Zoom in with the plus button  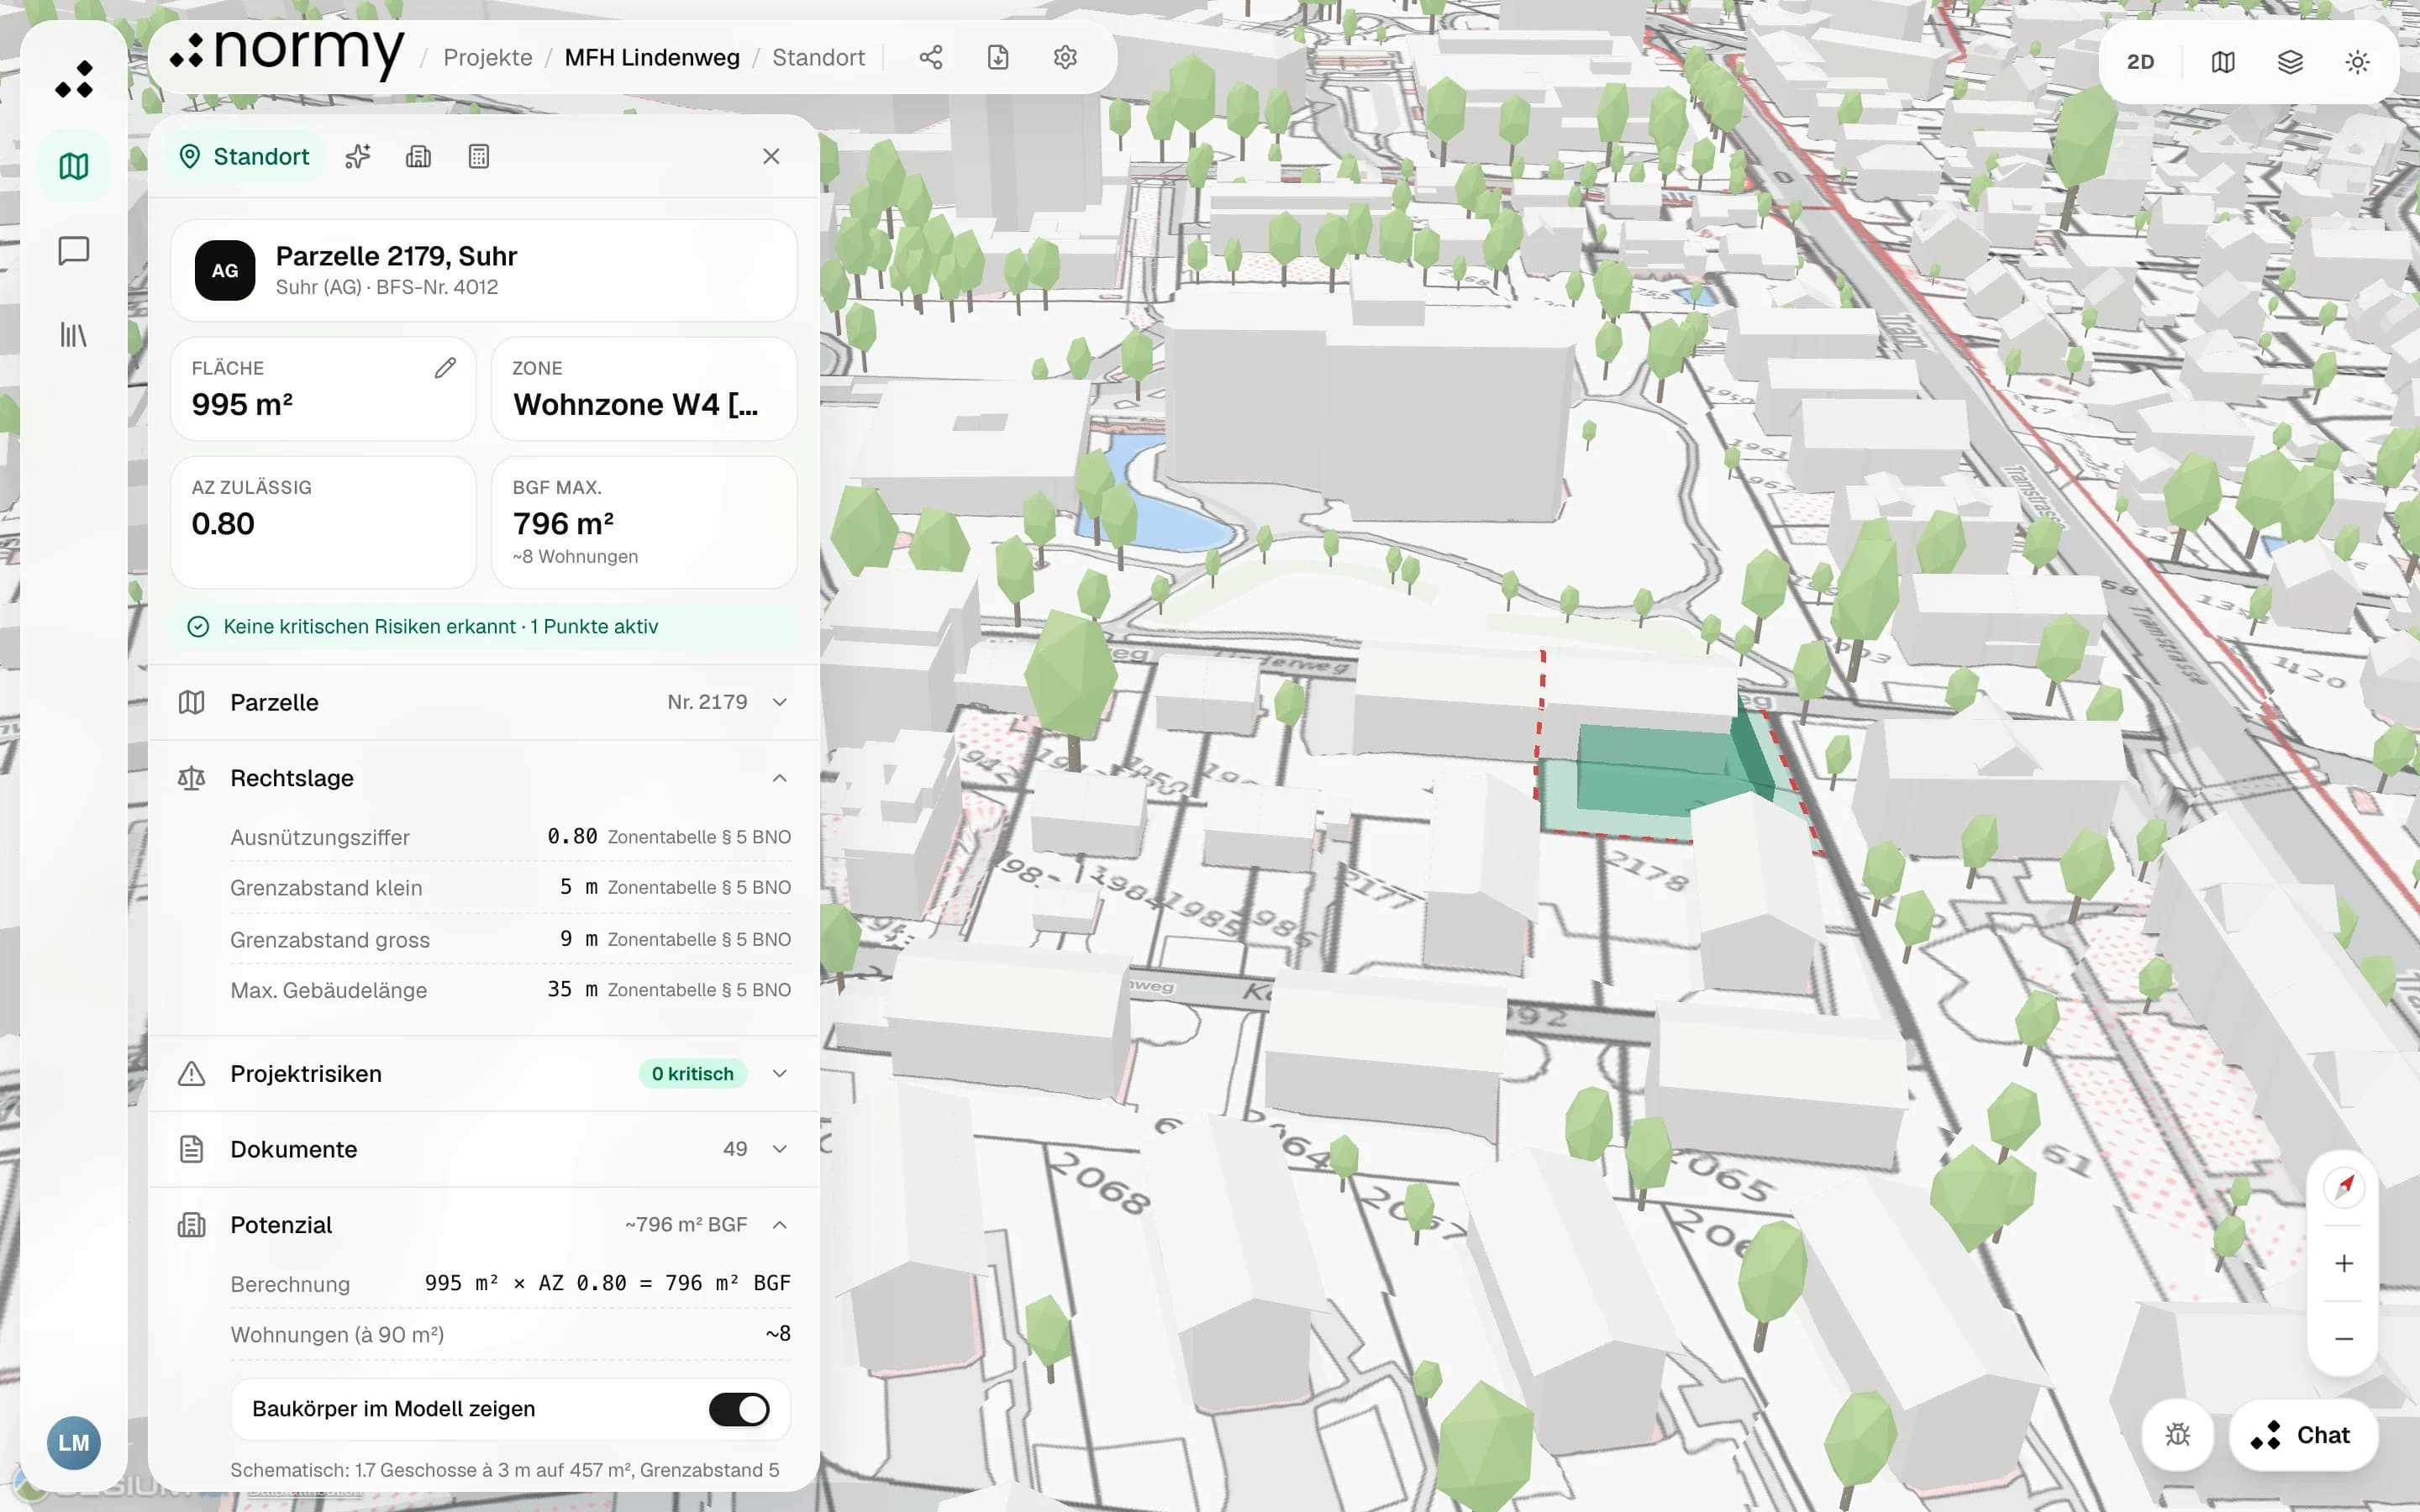pyautogui.click(x=2344, y=1263)
